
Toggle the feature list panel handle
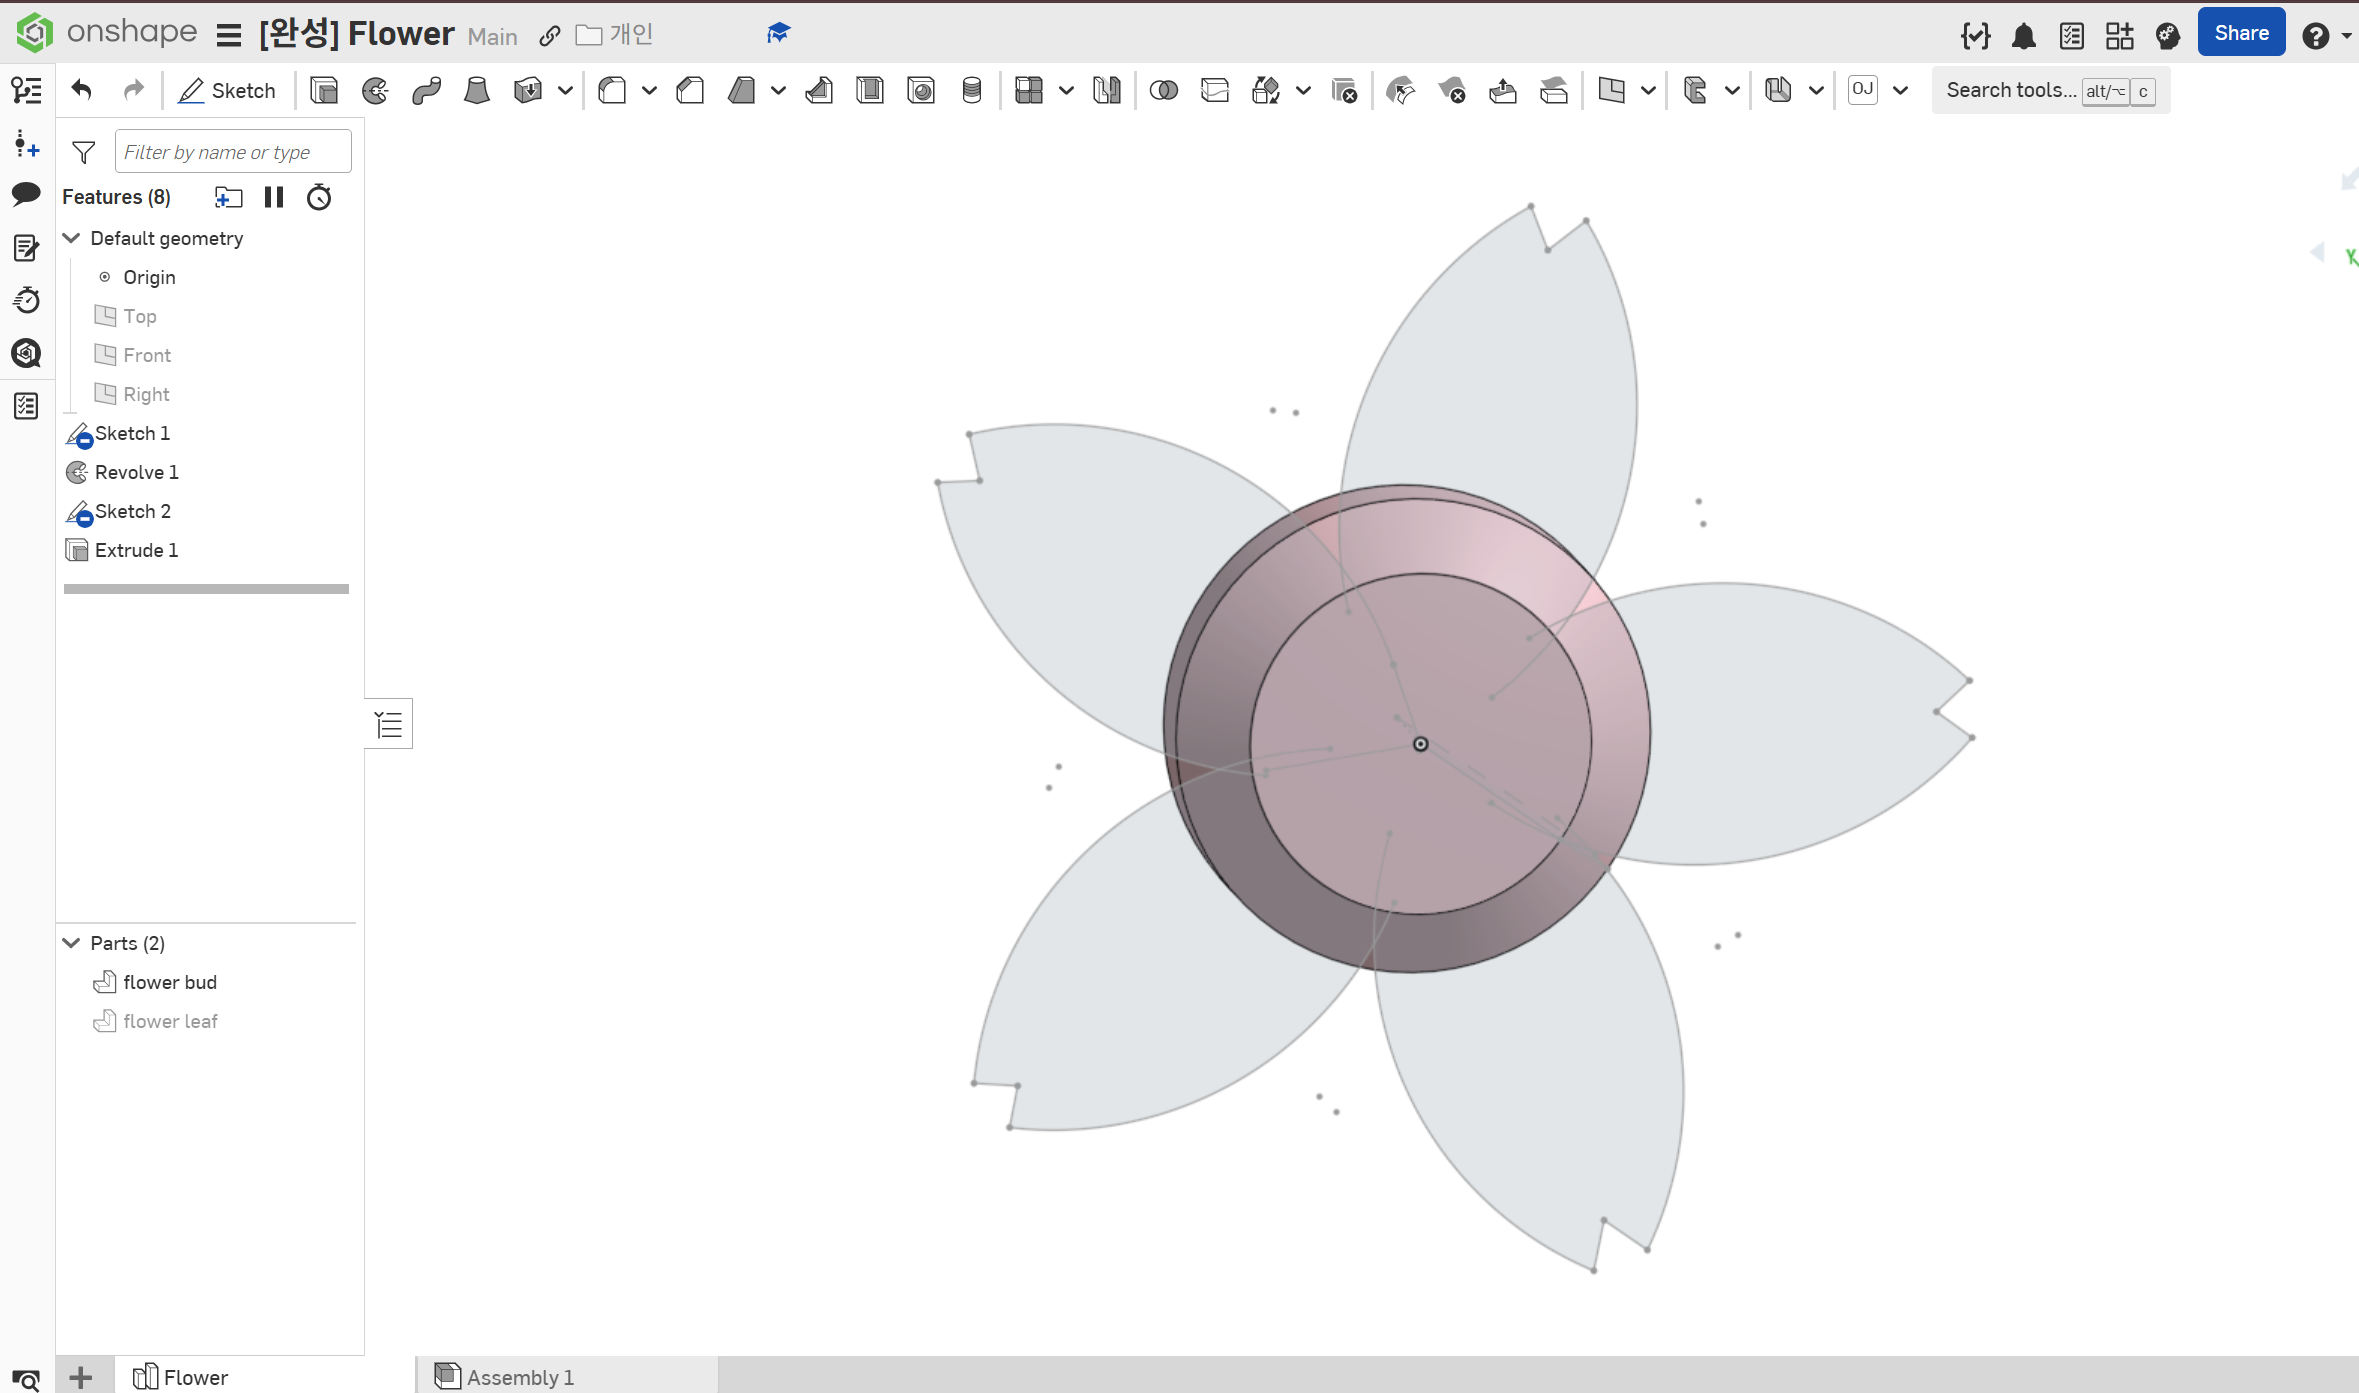(x=389, y=724)
